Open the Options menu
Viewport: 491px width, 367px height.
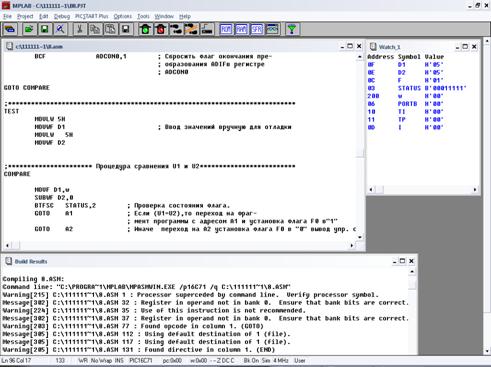(123, 16)
